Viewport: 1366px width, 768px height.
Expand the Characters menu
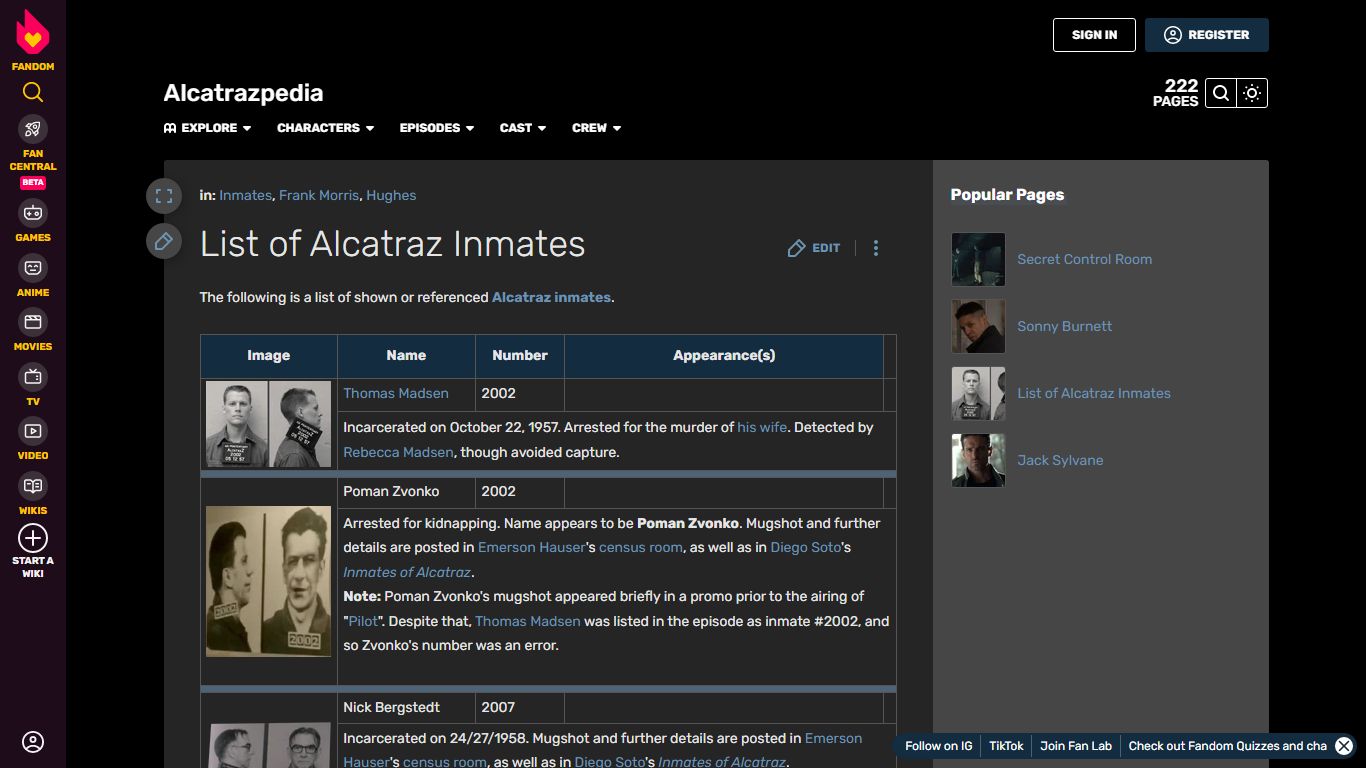(326, 128)
